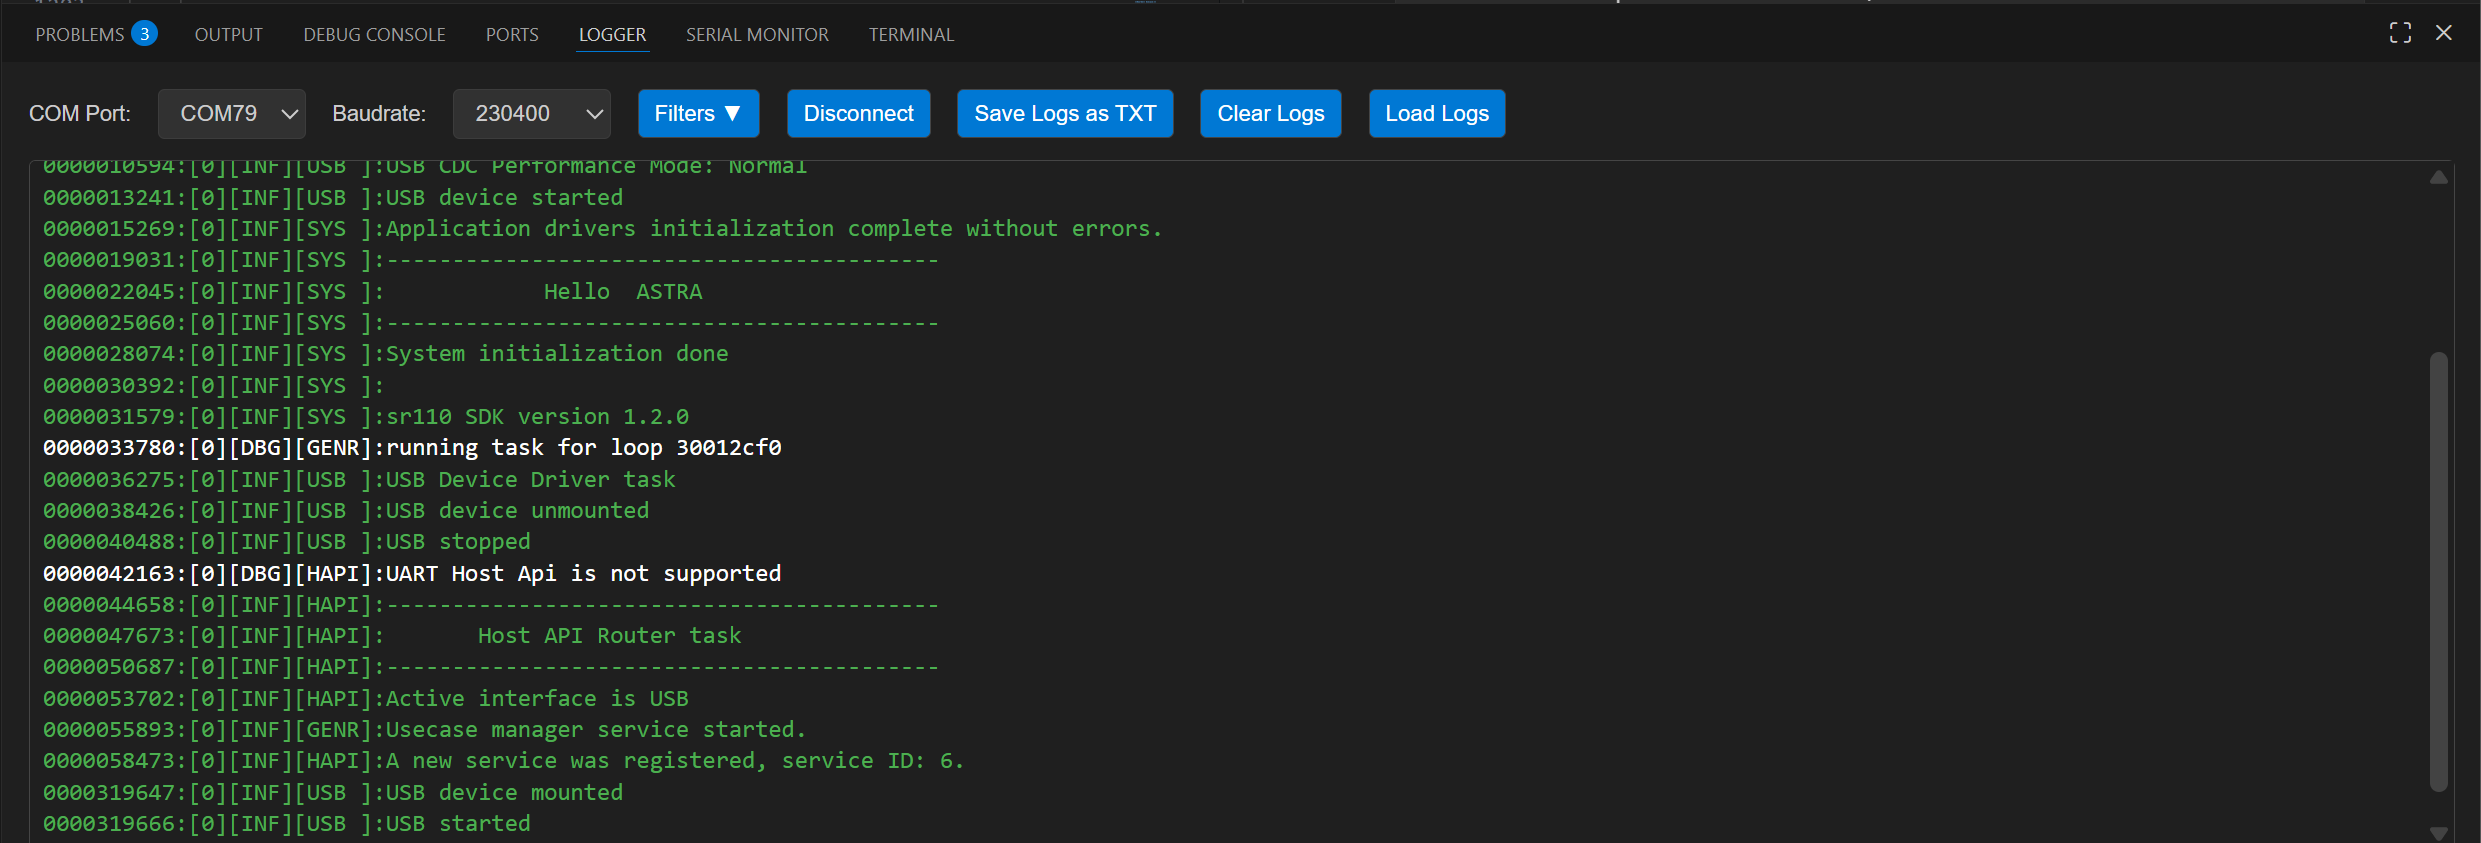Disconnect from the serial port

click(858, 114)
